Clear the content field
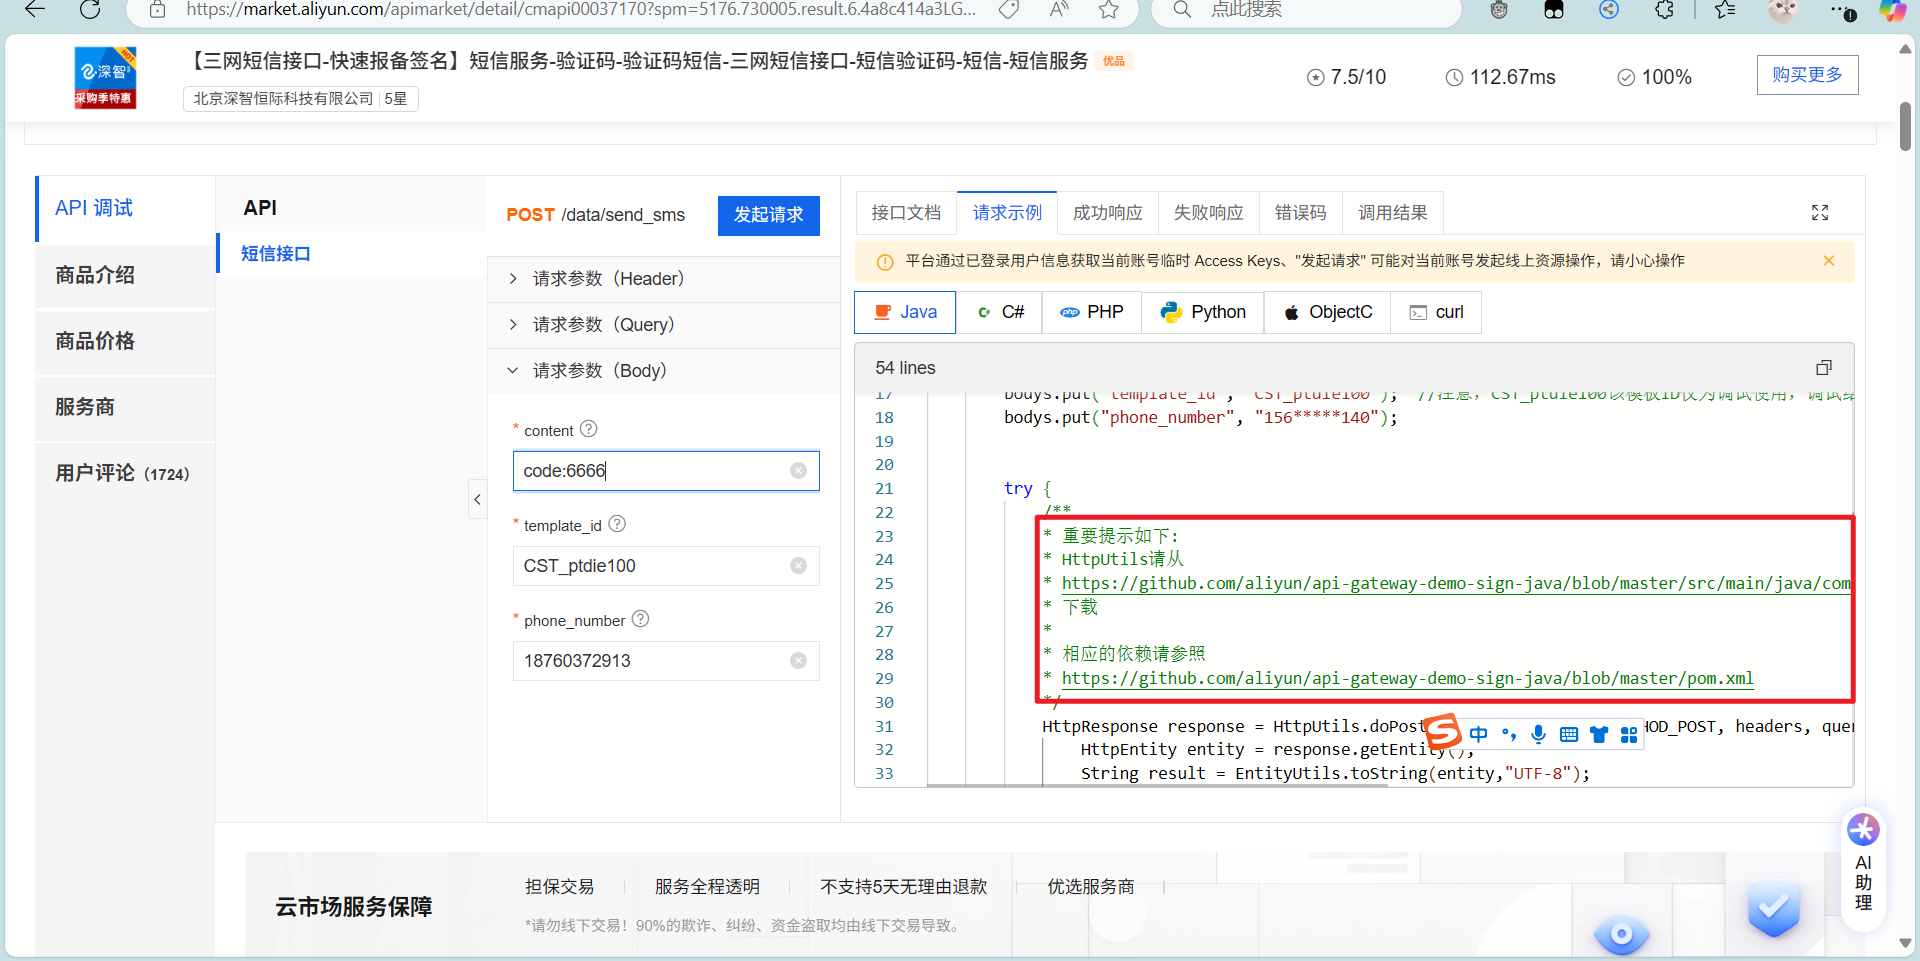 [798, 471]
